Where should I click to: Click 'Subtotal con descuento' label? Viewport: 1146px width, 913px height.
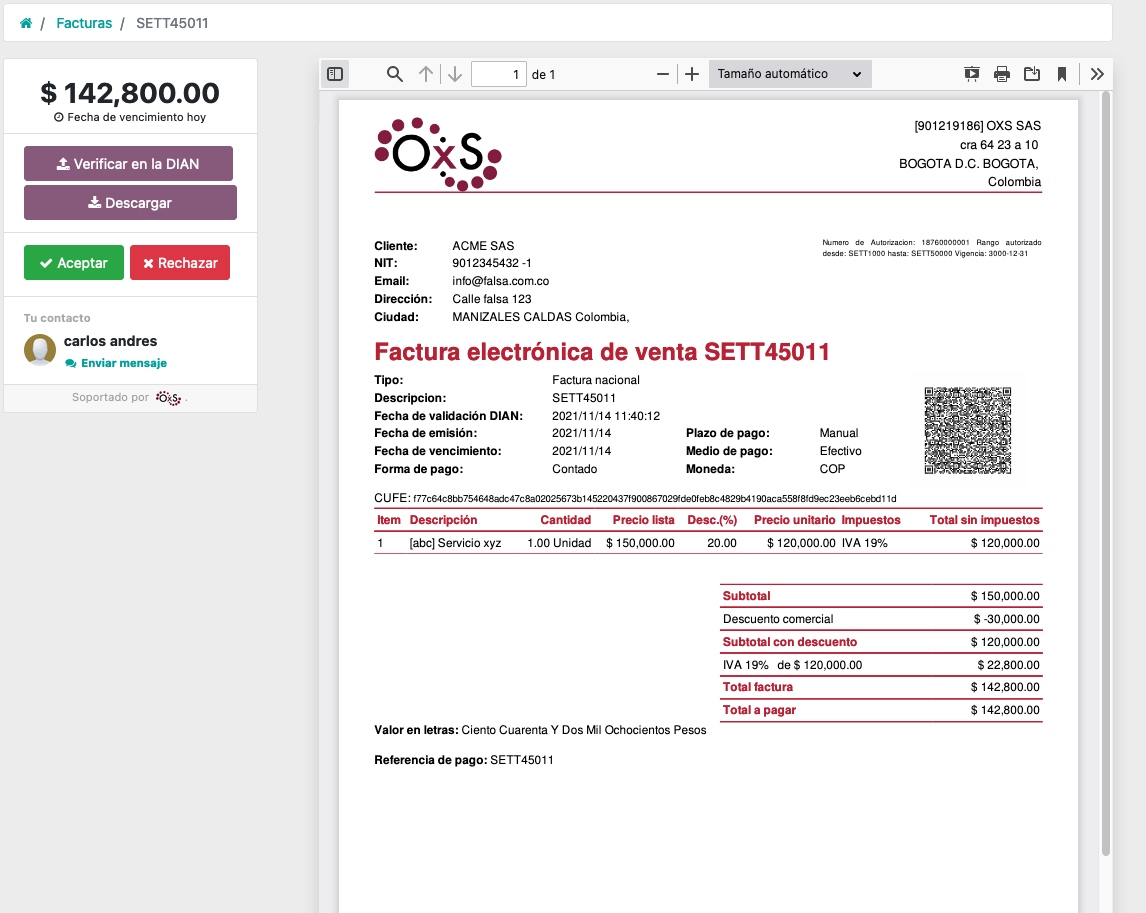click(x=790, y=642)
